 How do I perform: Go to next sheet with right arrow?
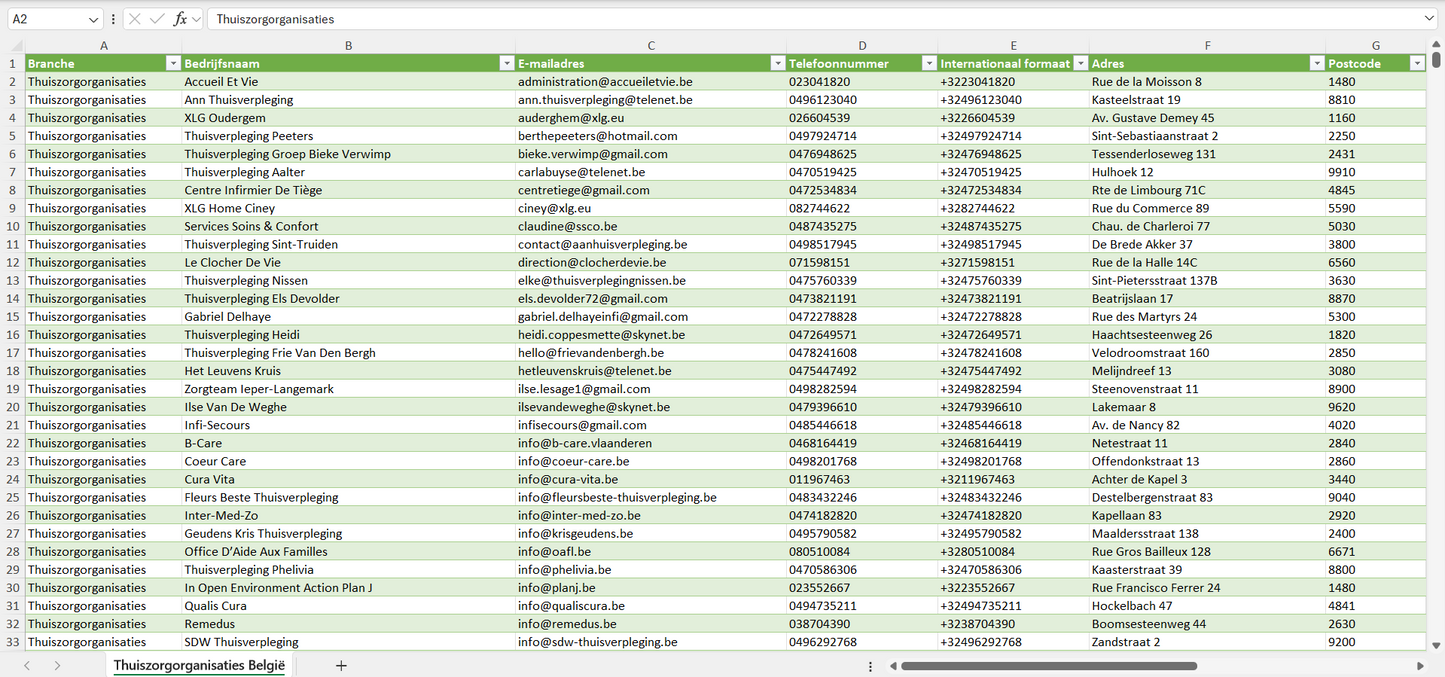coord(57,665)
